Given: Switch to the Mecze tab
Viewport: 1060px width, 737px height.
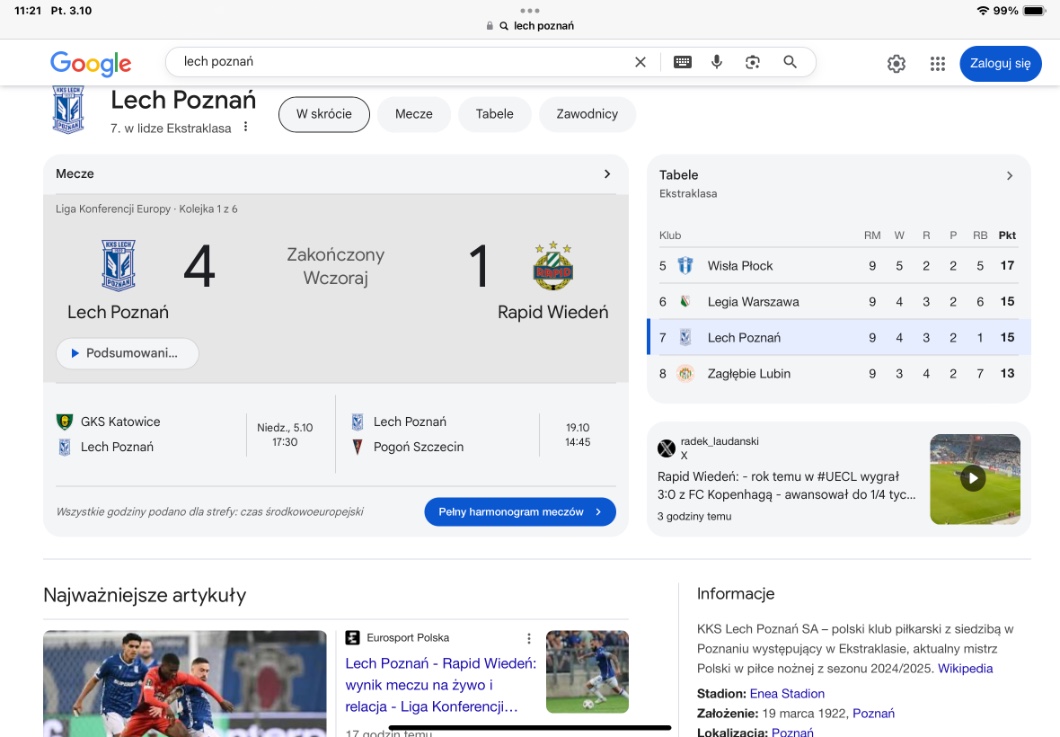Looking at the screenshot, I should [414, 114].
